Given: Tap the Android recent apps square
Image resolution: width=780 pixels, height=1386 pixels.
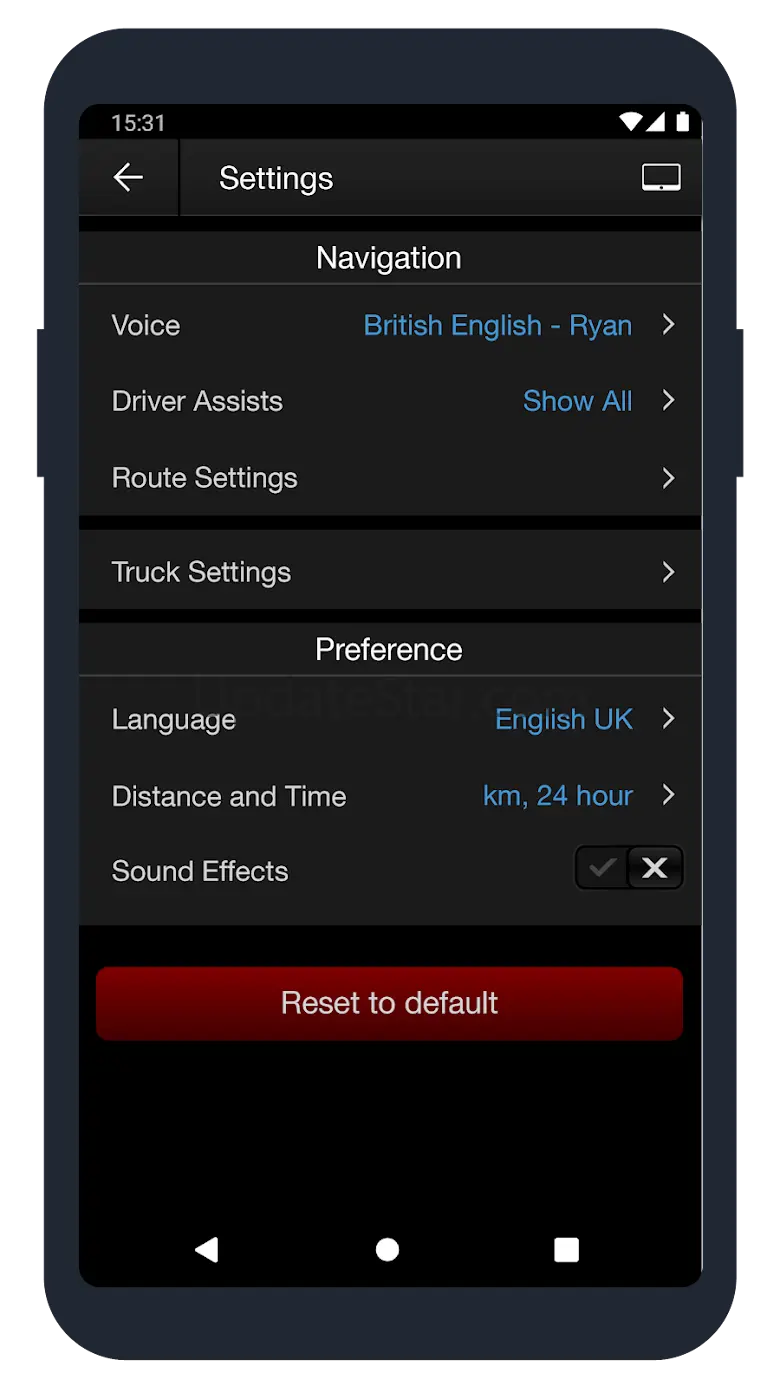Looking at the screenshot, I should tap(567, 1249).
